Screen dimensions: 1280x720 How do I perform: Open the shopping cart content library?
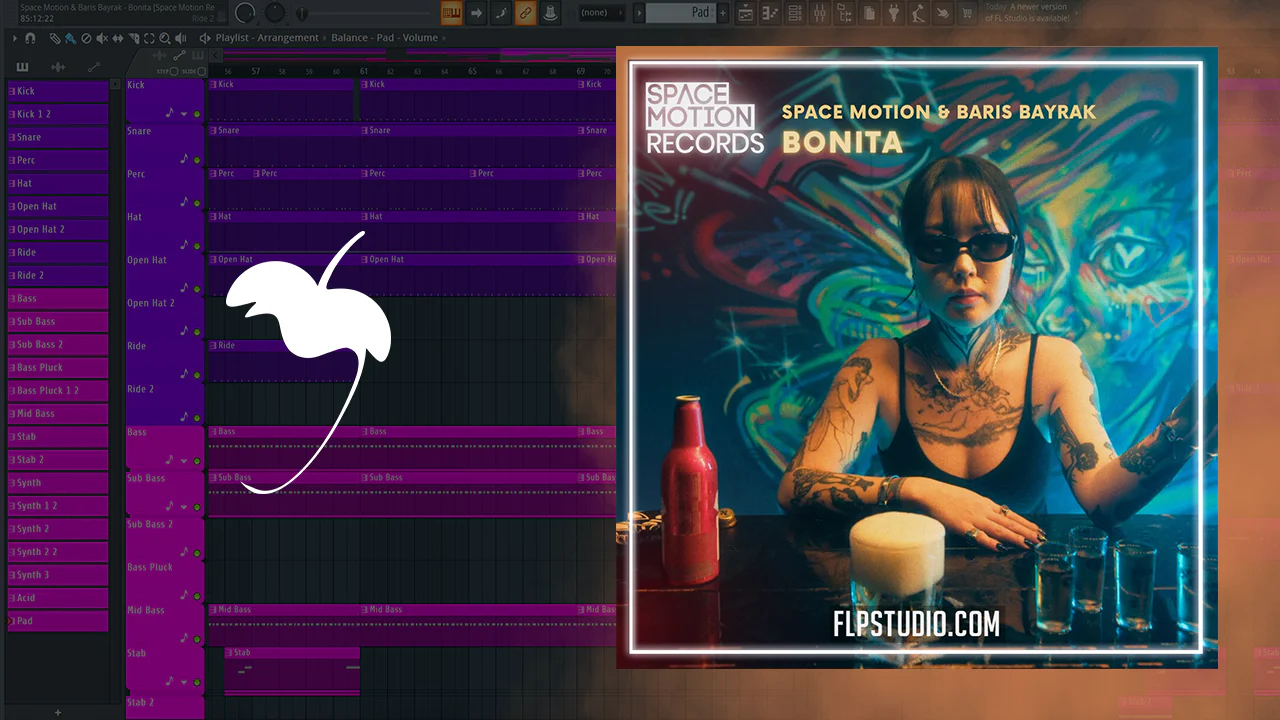pos(967,13)
